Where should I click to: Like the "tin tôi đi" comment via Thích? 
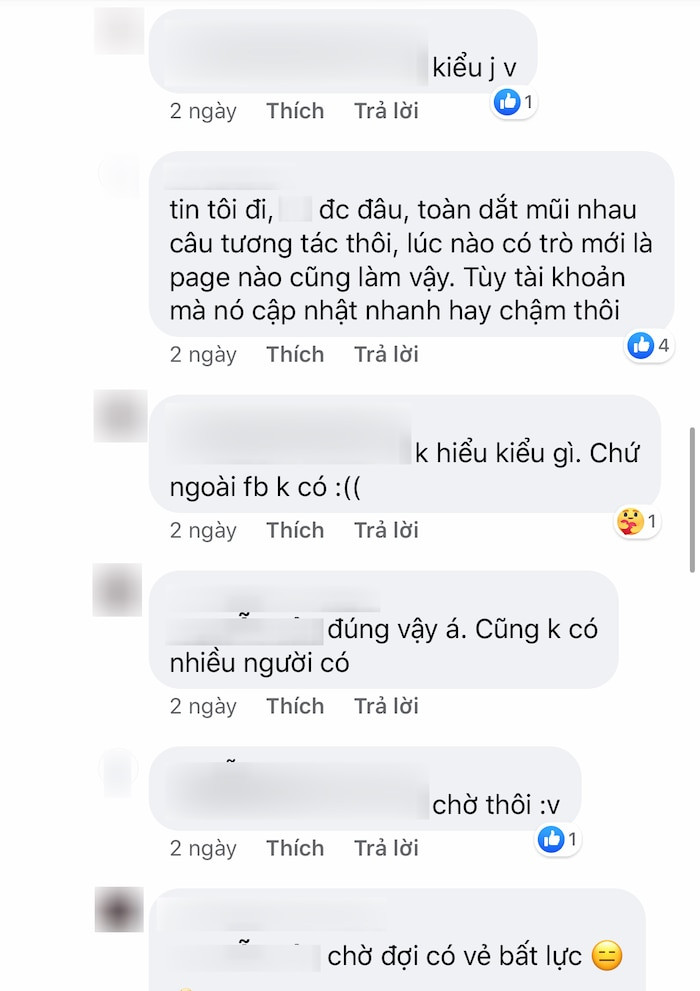pos(295,355)
